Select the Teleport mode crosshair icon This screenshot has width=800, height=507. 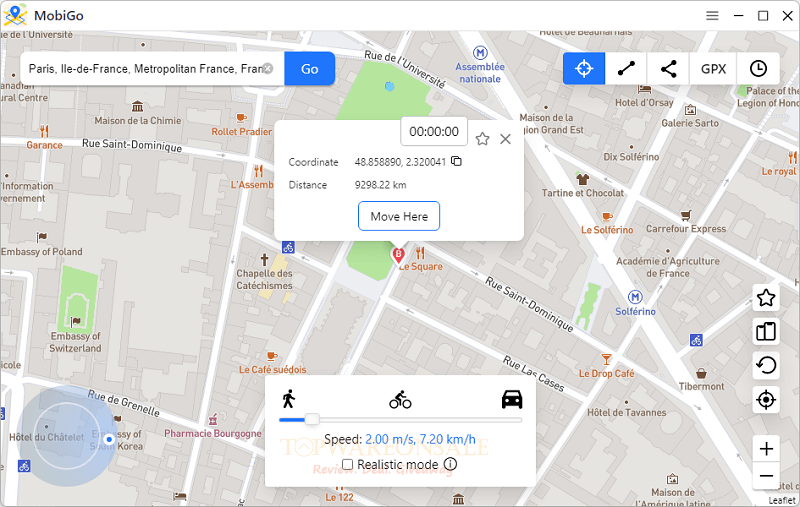tap(584, 68)
